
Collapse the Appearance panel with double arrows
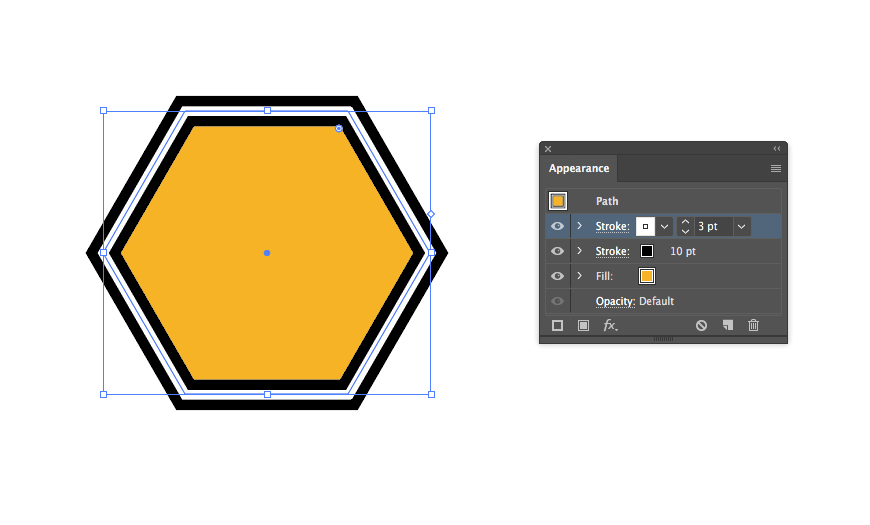pos(777,149)
